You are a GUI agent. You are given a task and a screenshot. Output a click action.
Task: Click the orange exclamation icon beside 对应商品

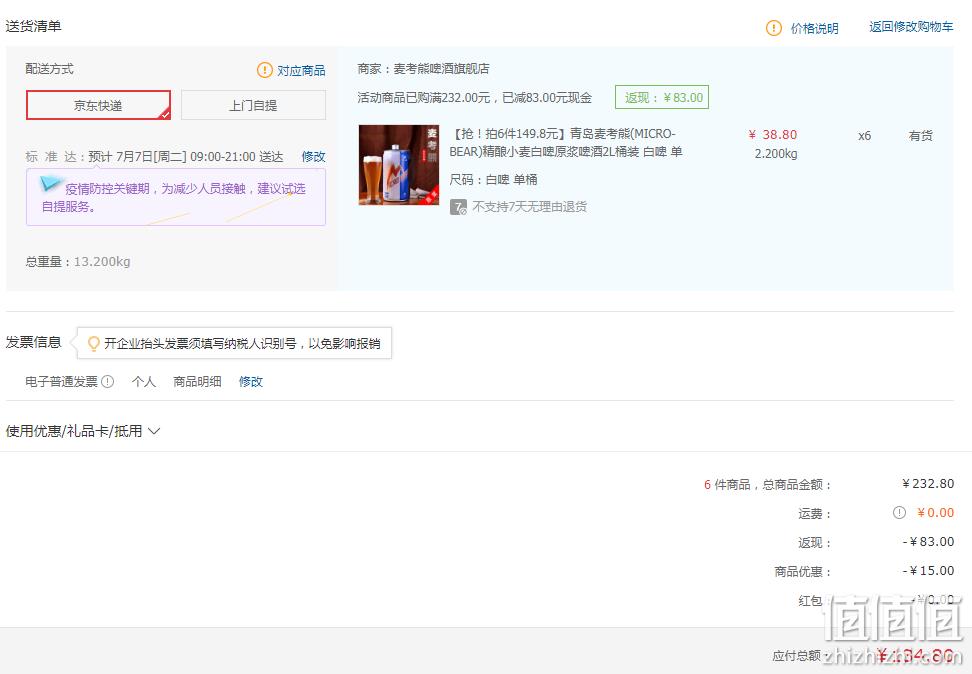(x=265, y=70)
